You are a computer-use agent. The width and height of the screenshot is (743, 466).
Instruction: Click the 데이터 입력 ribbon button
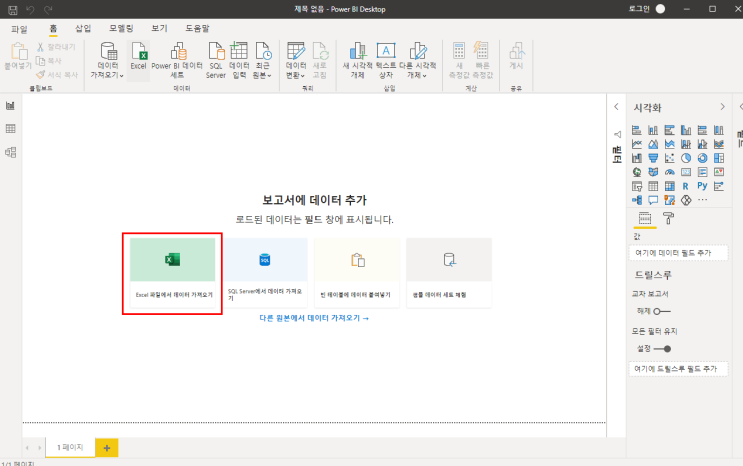click(239, 60)
